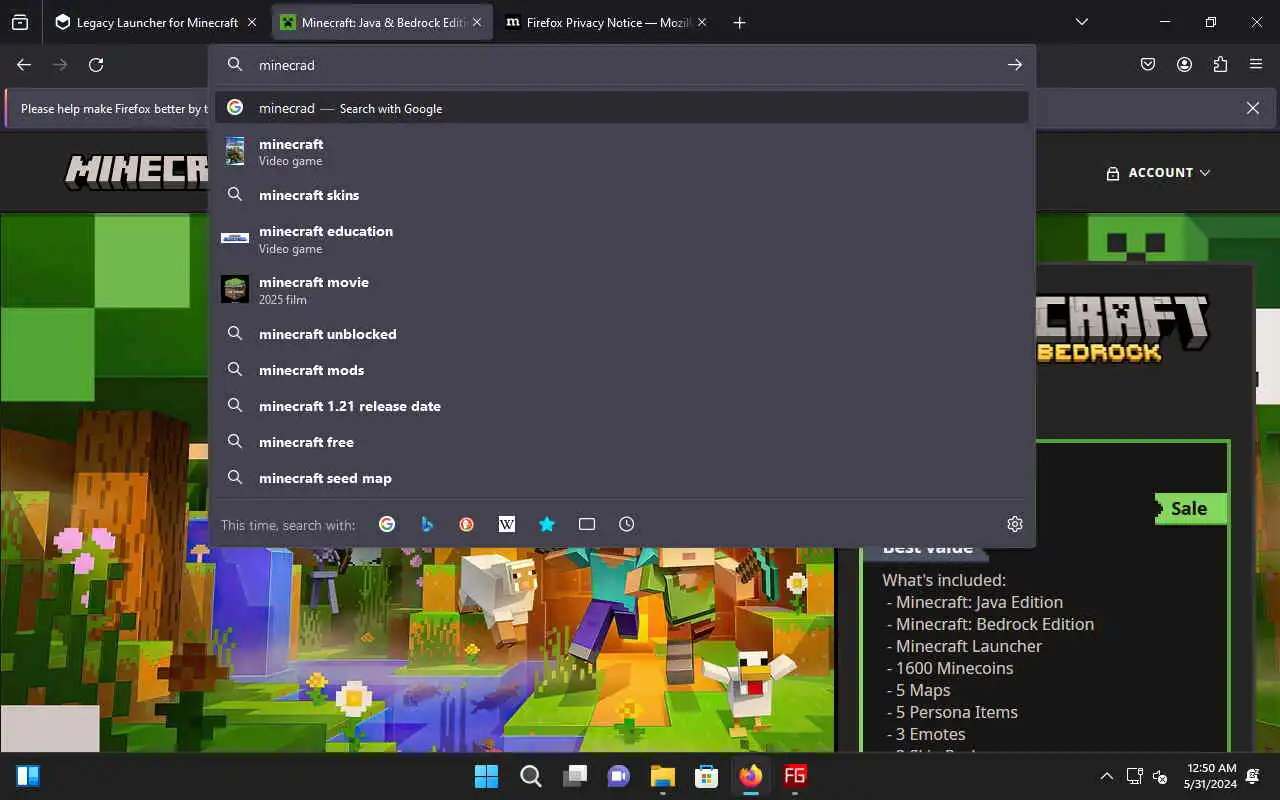The image size is (1280, 800).
Task: Dismiss the Firefox help notification bar
Action: point(1253,108)
